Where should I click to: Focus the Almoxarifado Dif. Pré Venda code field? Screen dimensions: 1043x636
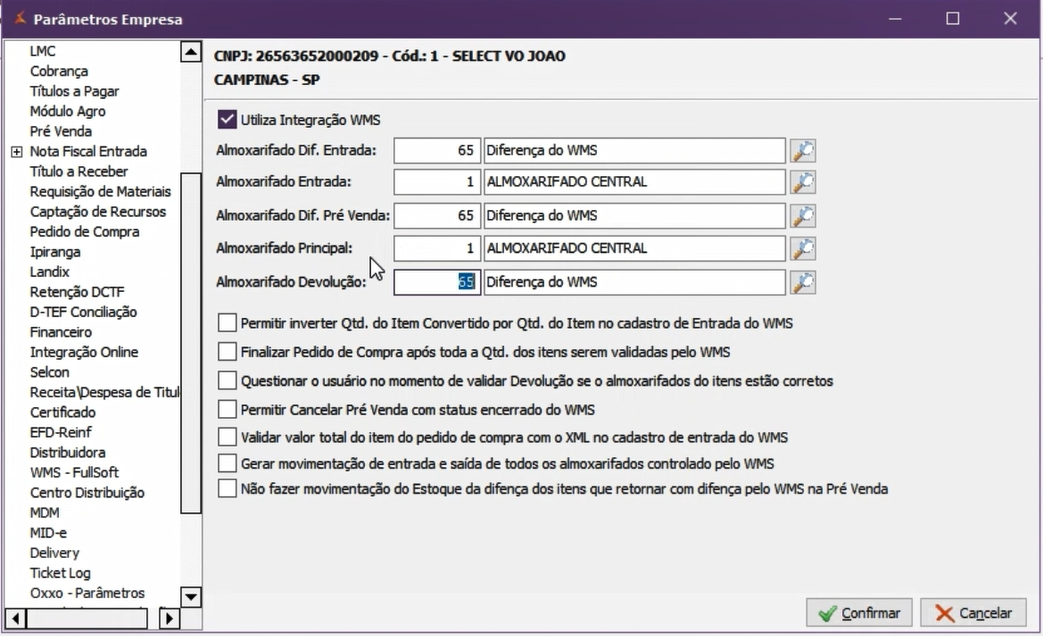point(436,216)
